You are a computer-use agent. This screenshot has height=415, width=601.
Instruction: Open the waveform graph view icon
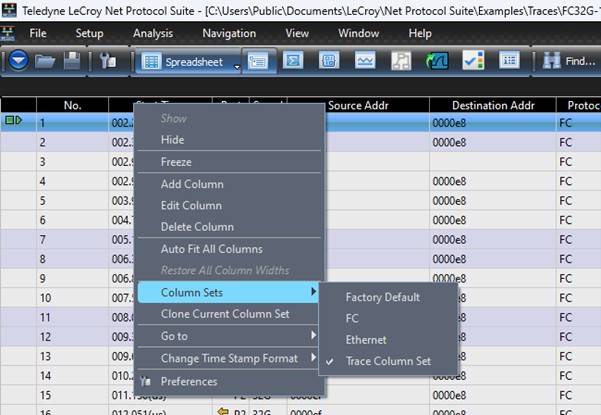(x=365, y=60)
